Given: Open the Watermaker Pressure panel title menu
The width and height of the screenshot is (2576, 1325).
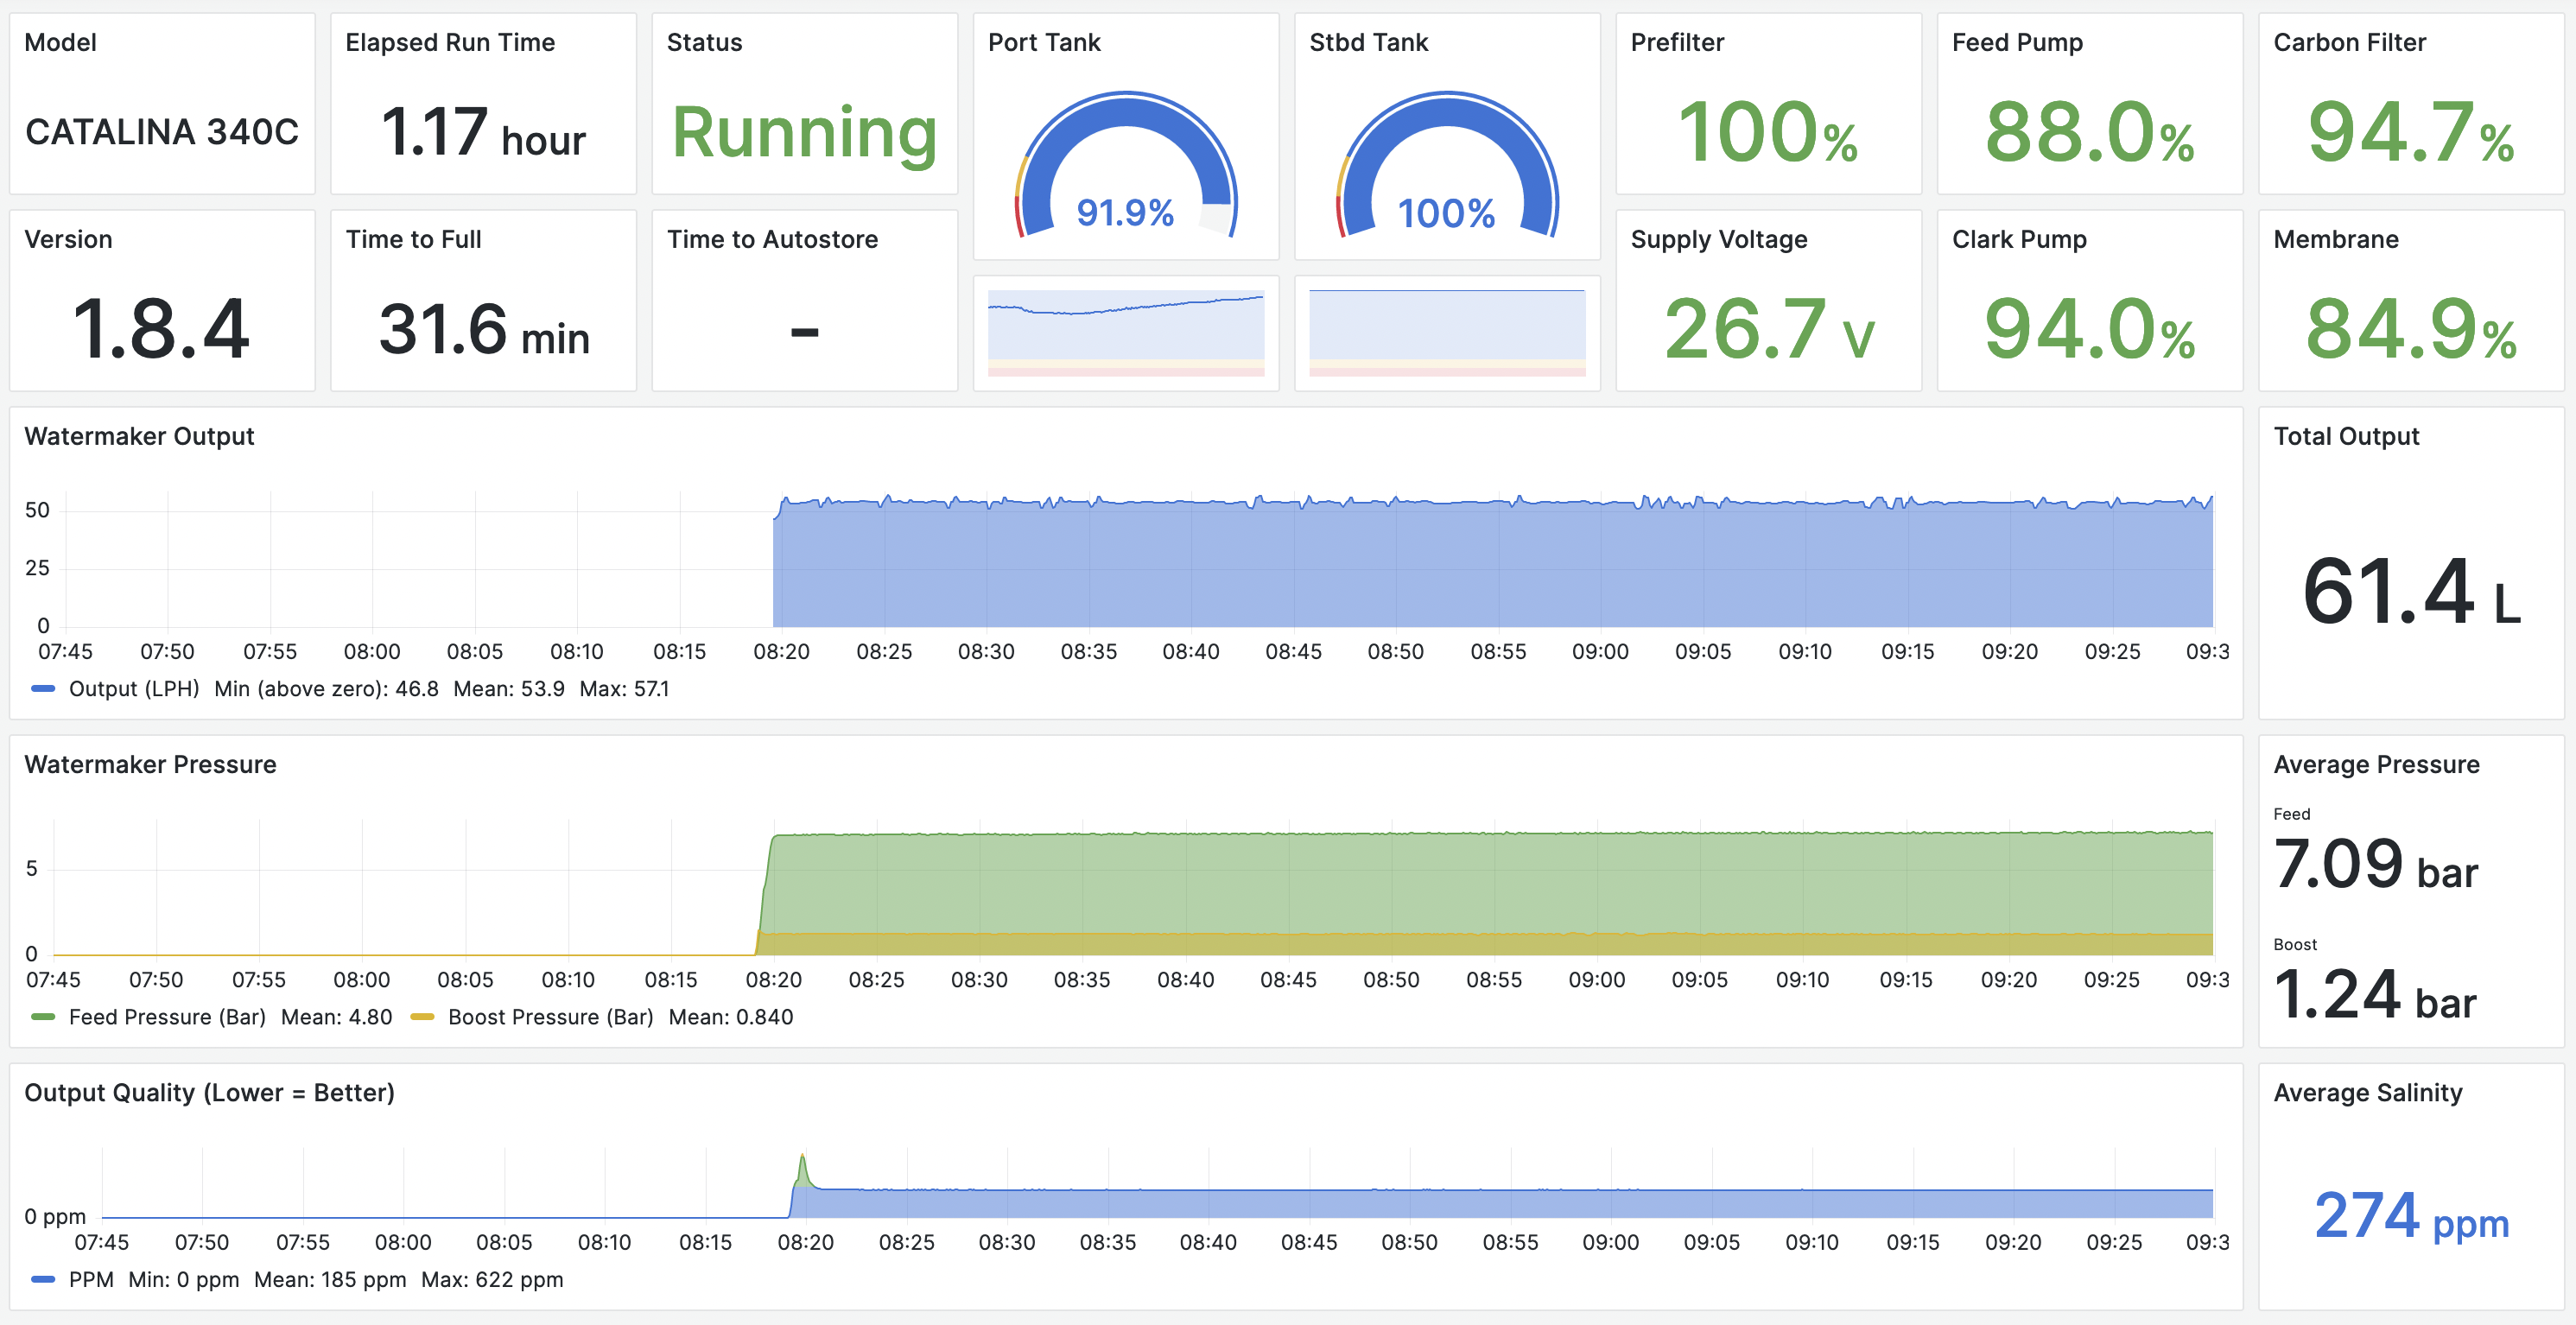Looking at the screenshot, I should (150, 764).
